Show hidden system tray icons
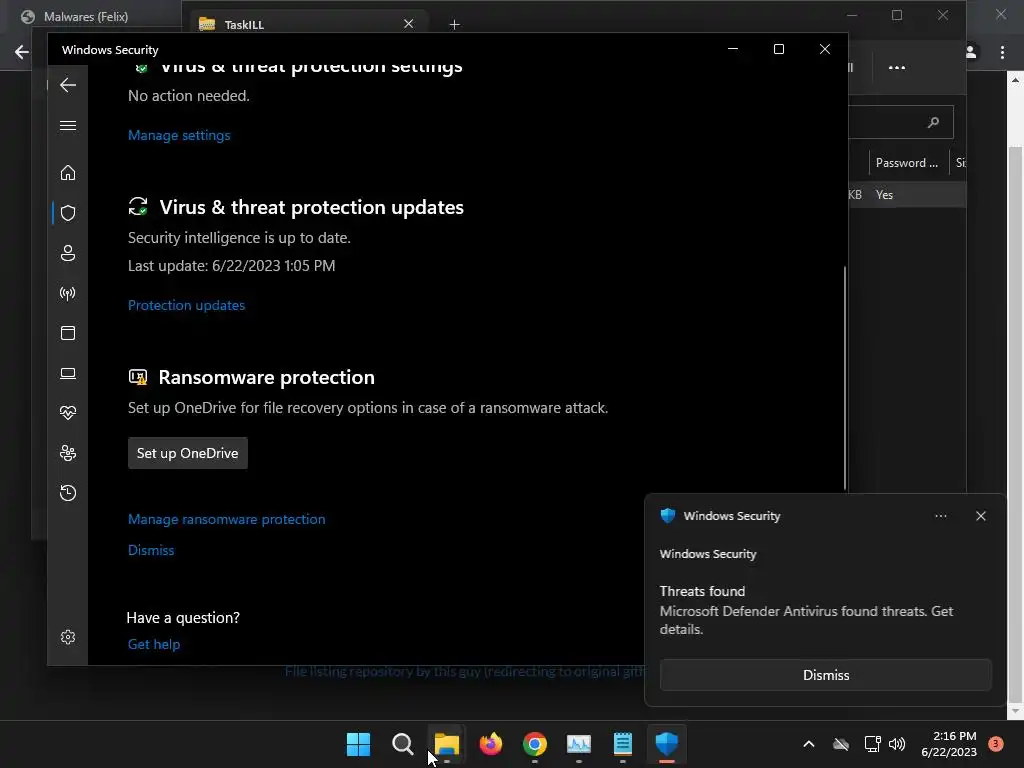1024x768 pixels. point(808,744)
